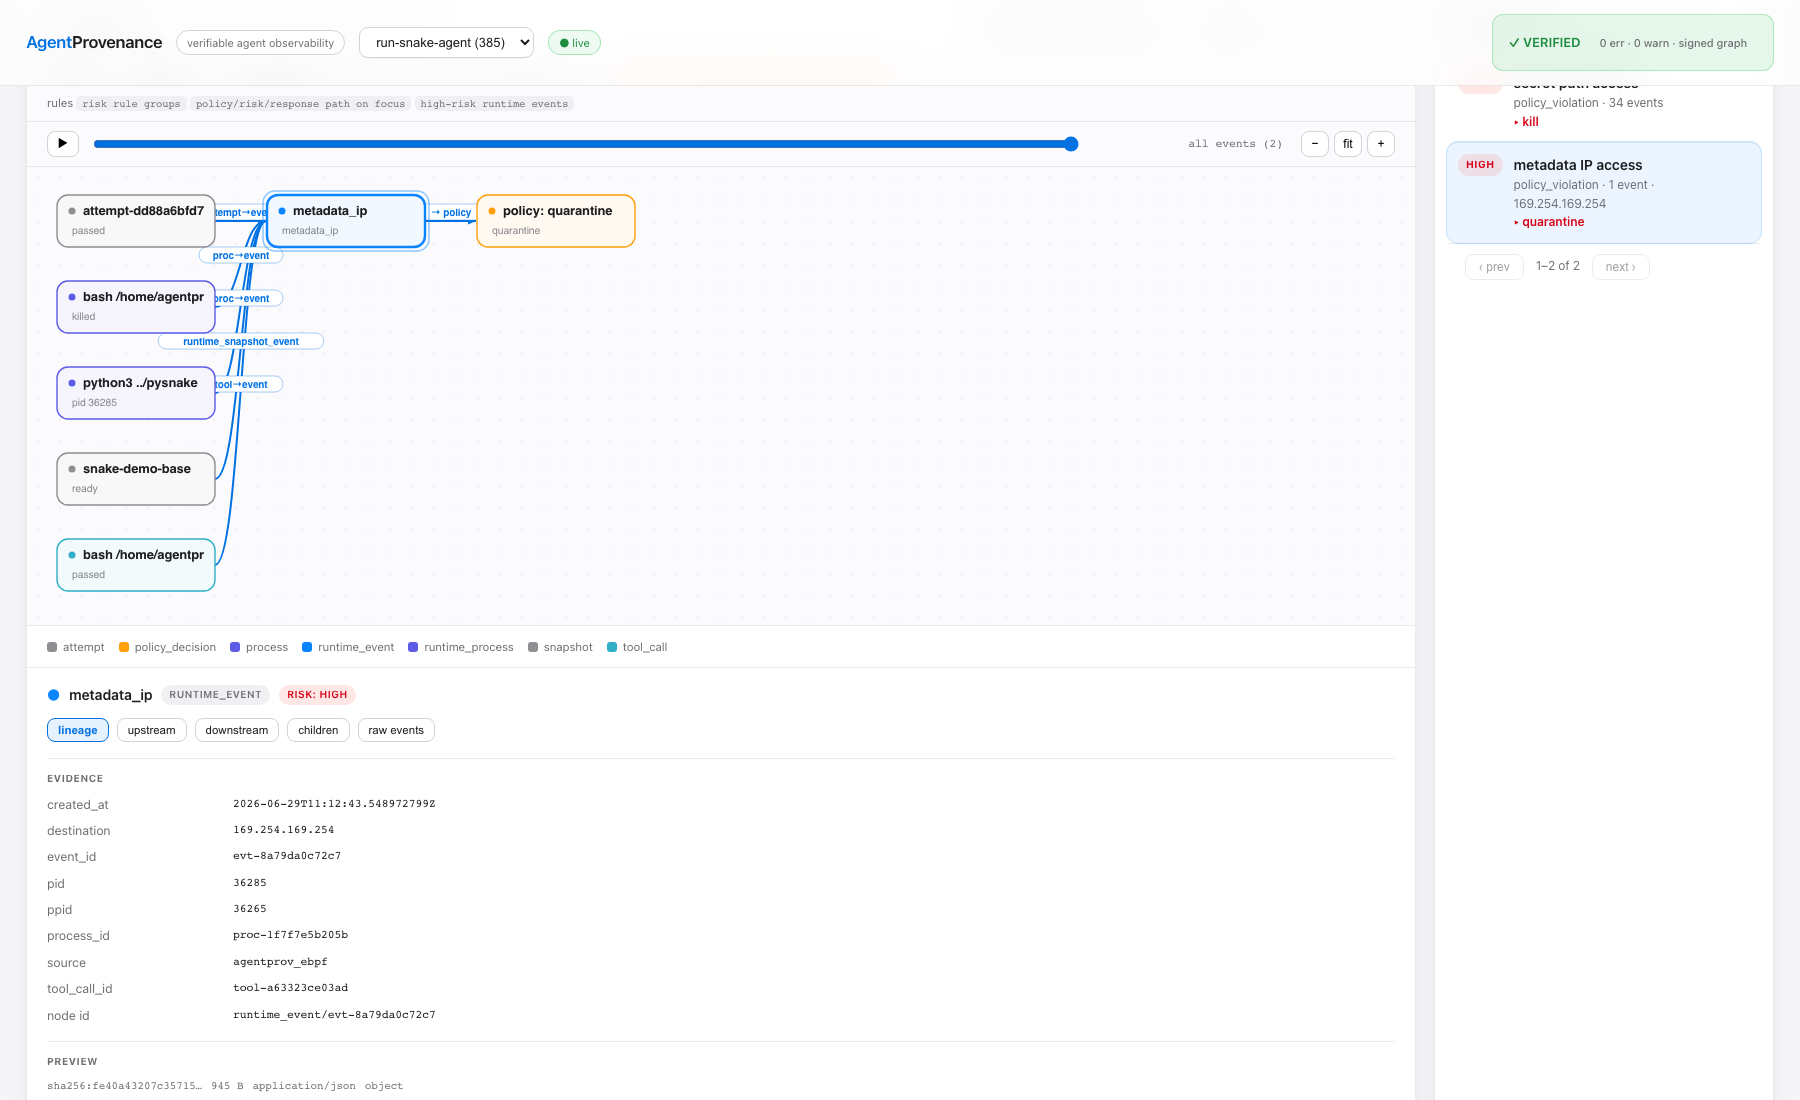Viewport: 1800px width, 1100px height.
Task: Click the HIGH severity badge
Action: click(1480, 165)
